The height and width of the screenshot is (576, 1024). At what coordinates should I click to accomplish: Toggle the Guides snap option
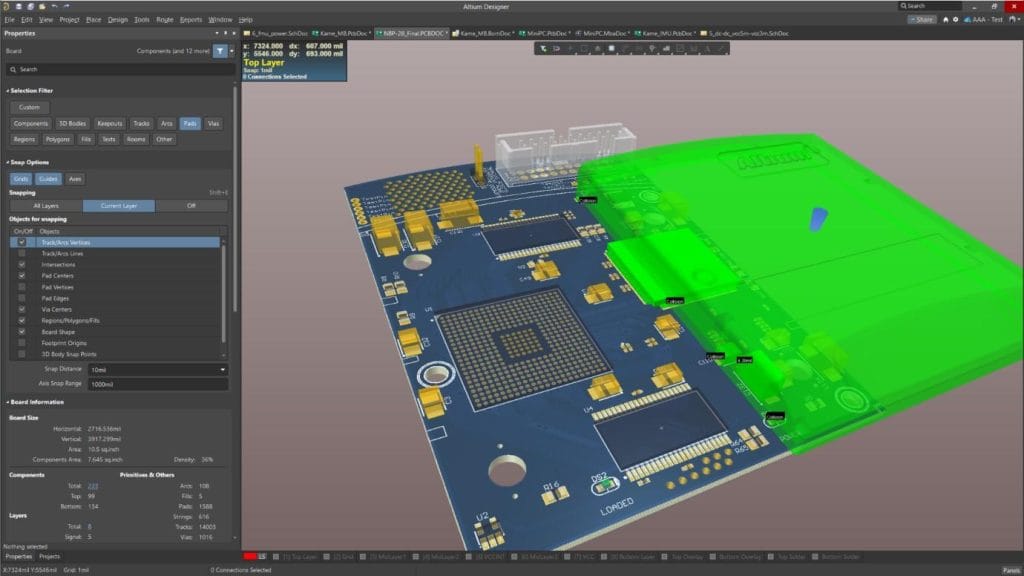[x=51, y=177]
